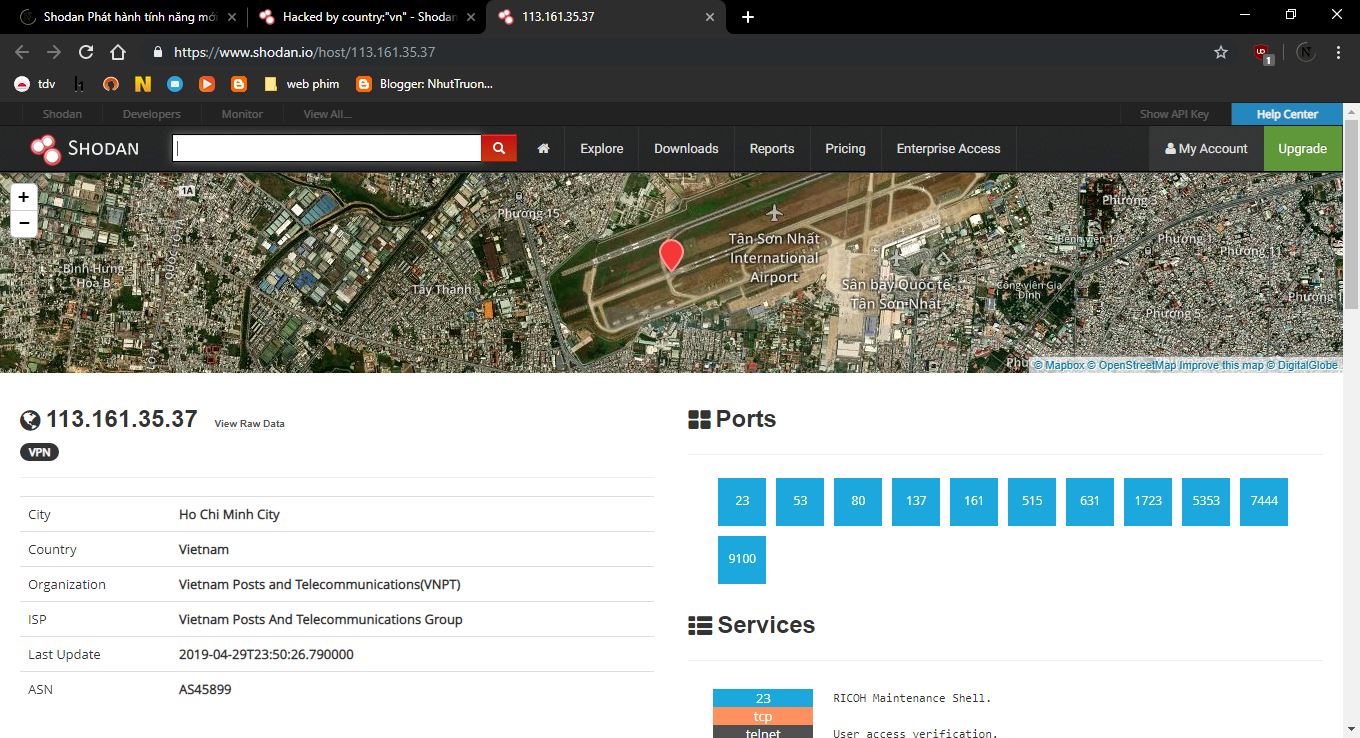1360x738 pixels.
Task: Switch to the 'Hacked by country:"vn"' tab
Action: [366, 17]
